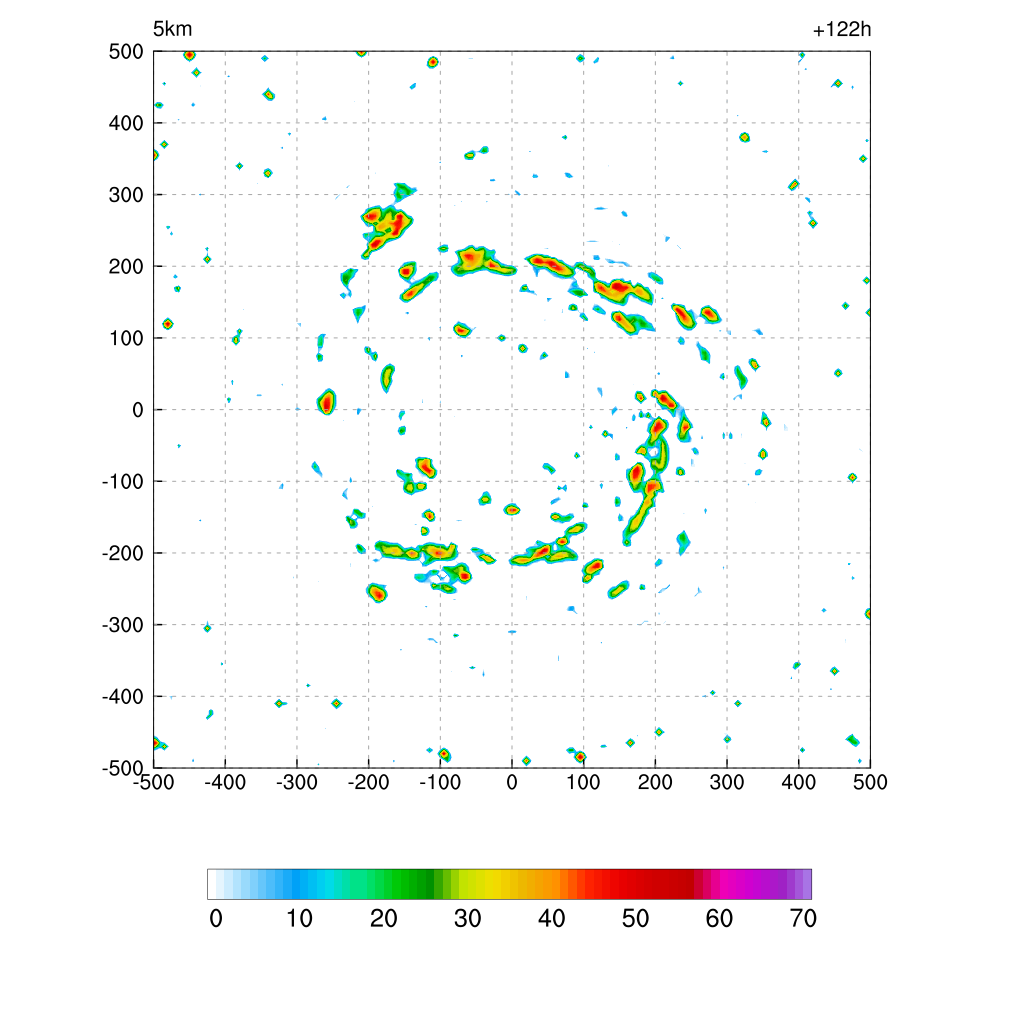The image size is (1024, 1024).
Task: Select the y-axis tick label -400
Action: pyautogui.click(x=122, y=697)
